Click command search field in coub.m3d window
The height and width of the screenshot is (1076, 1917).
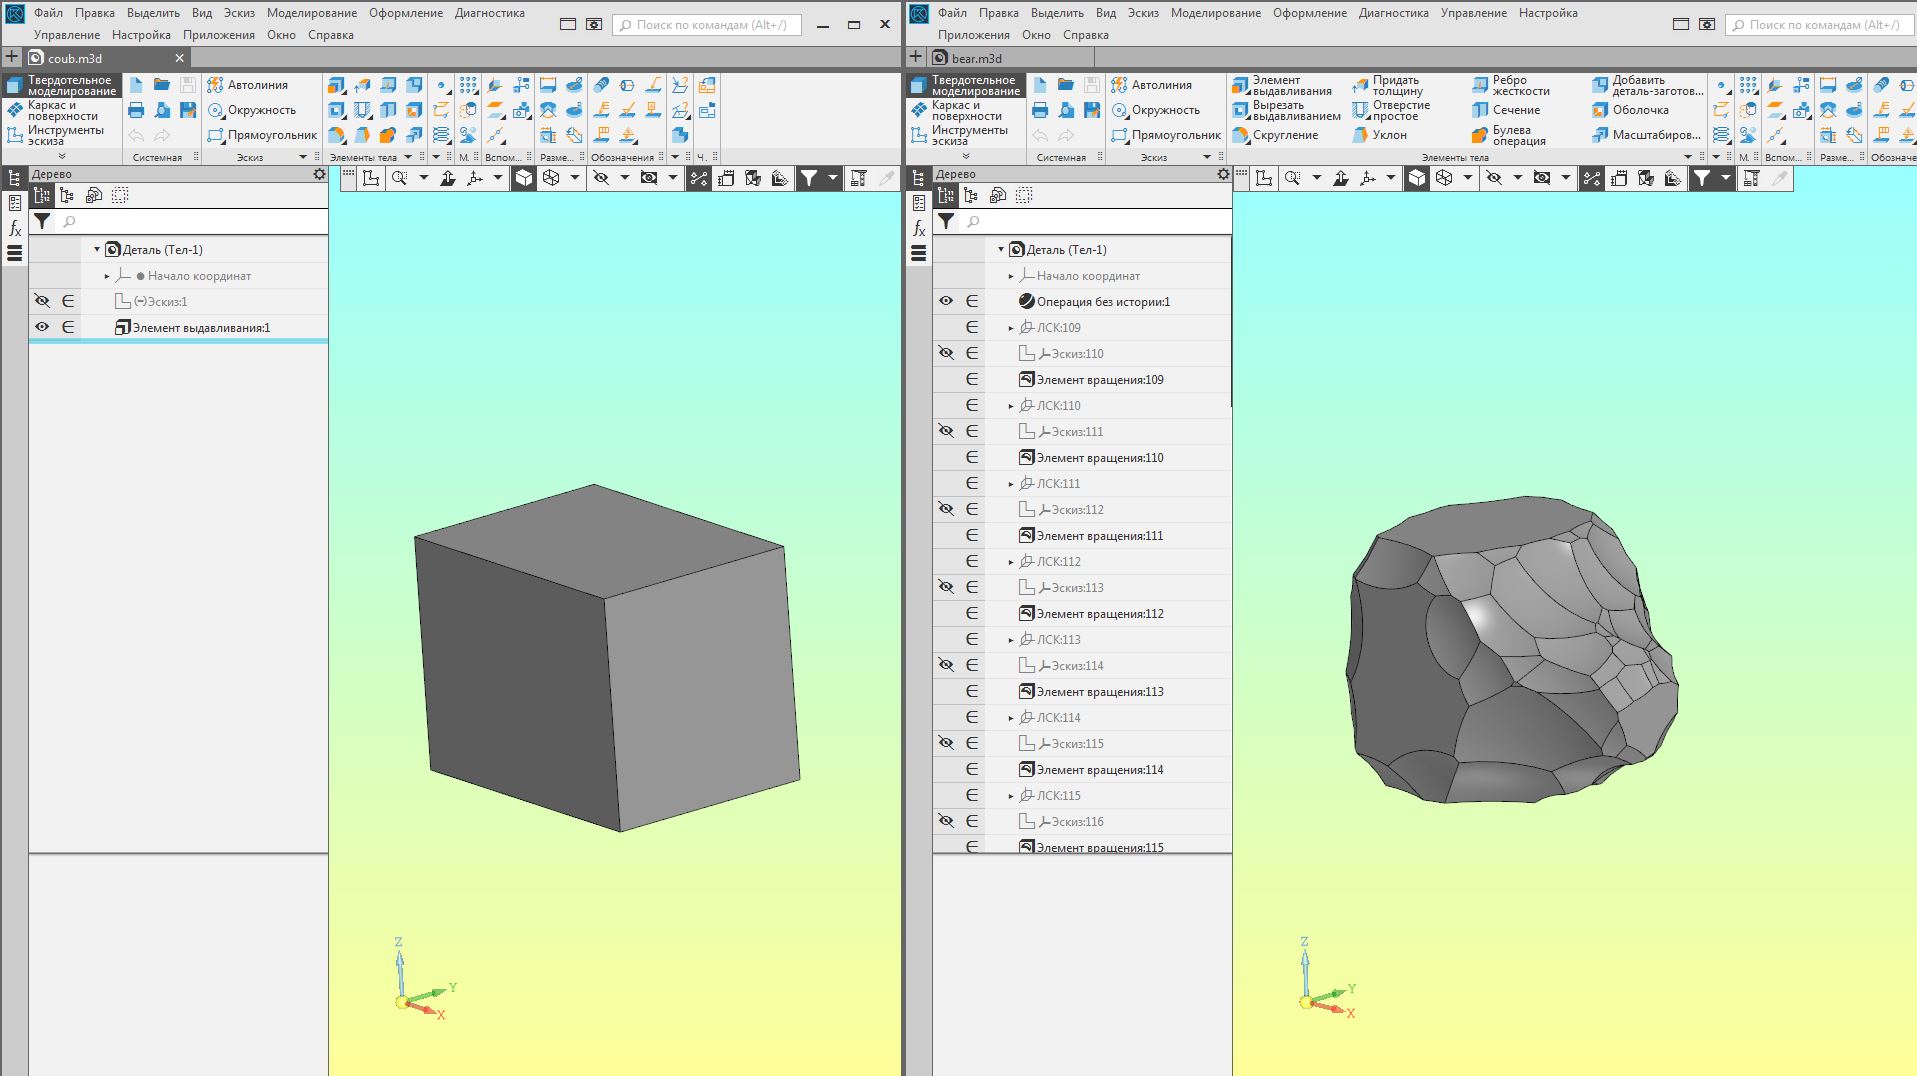point(707,24)
